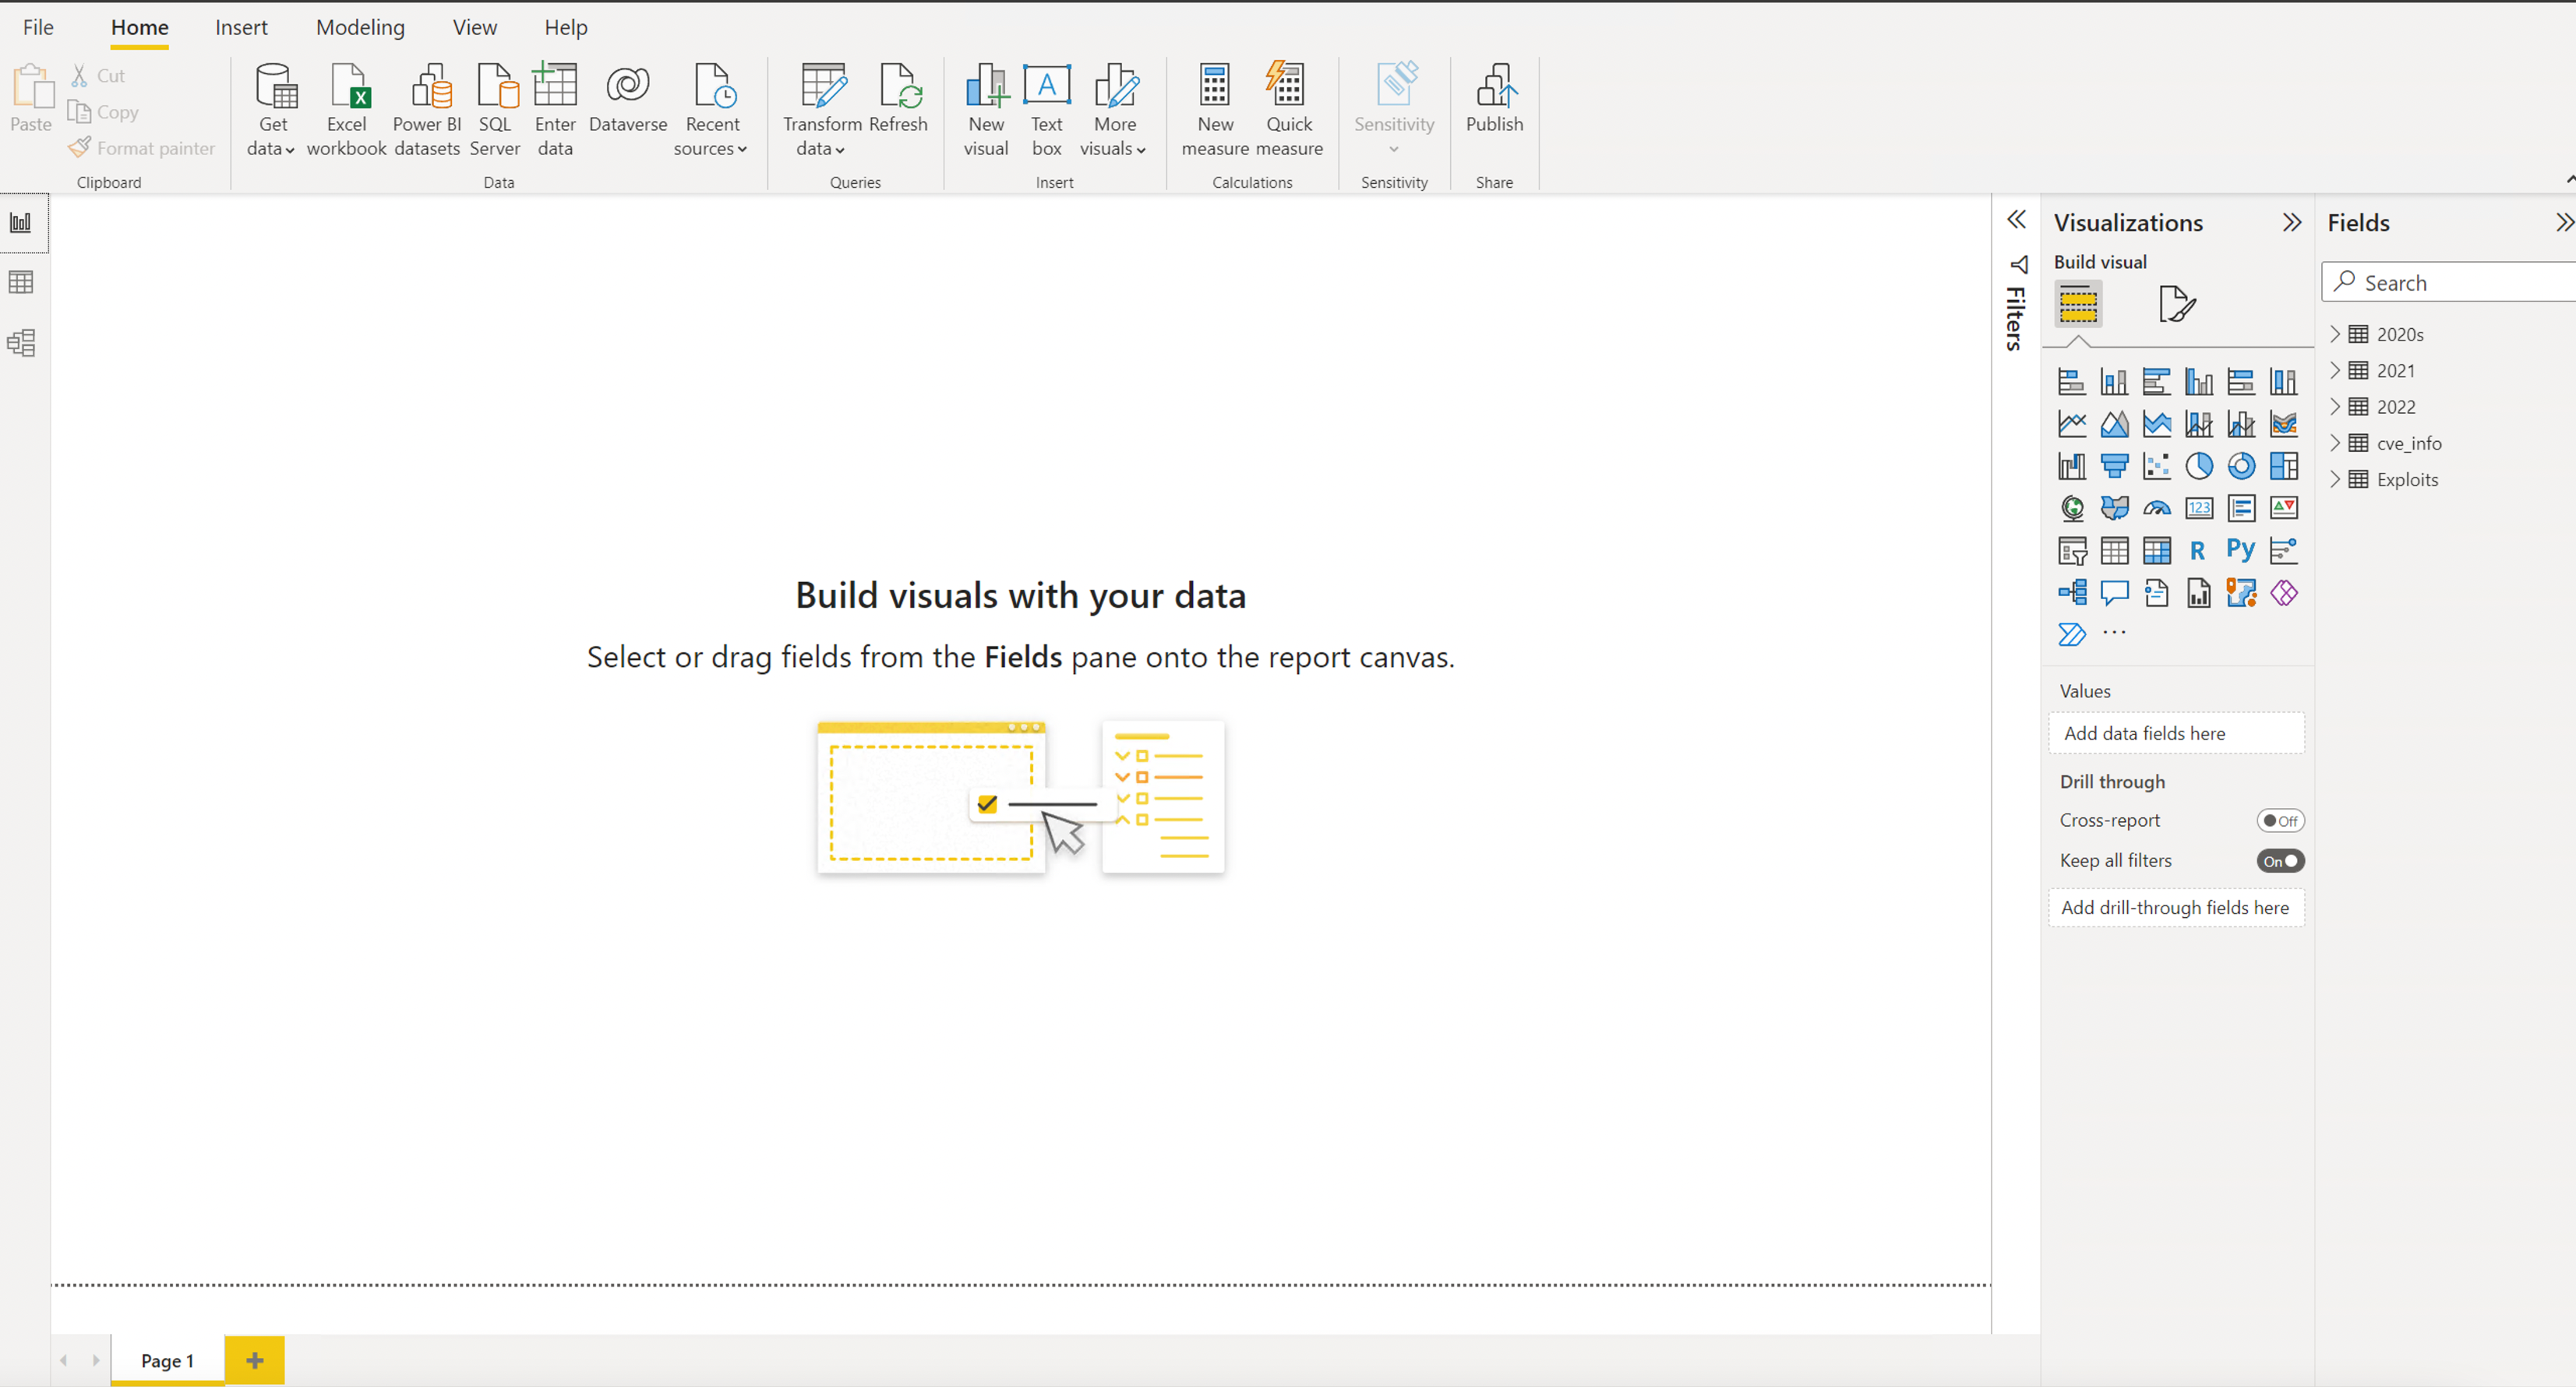Open Model view from the left sidebar
The width and height of the screenshot is (2576, 1387).
tap(22, 342)
